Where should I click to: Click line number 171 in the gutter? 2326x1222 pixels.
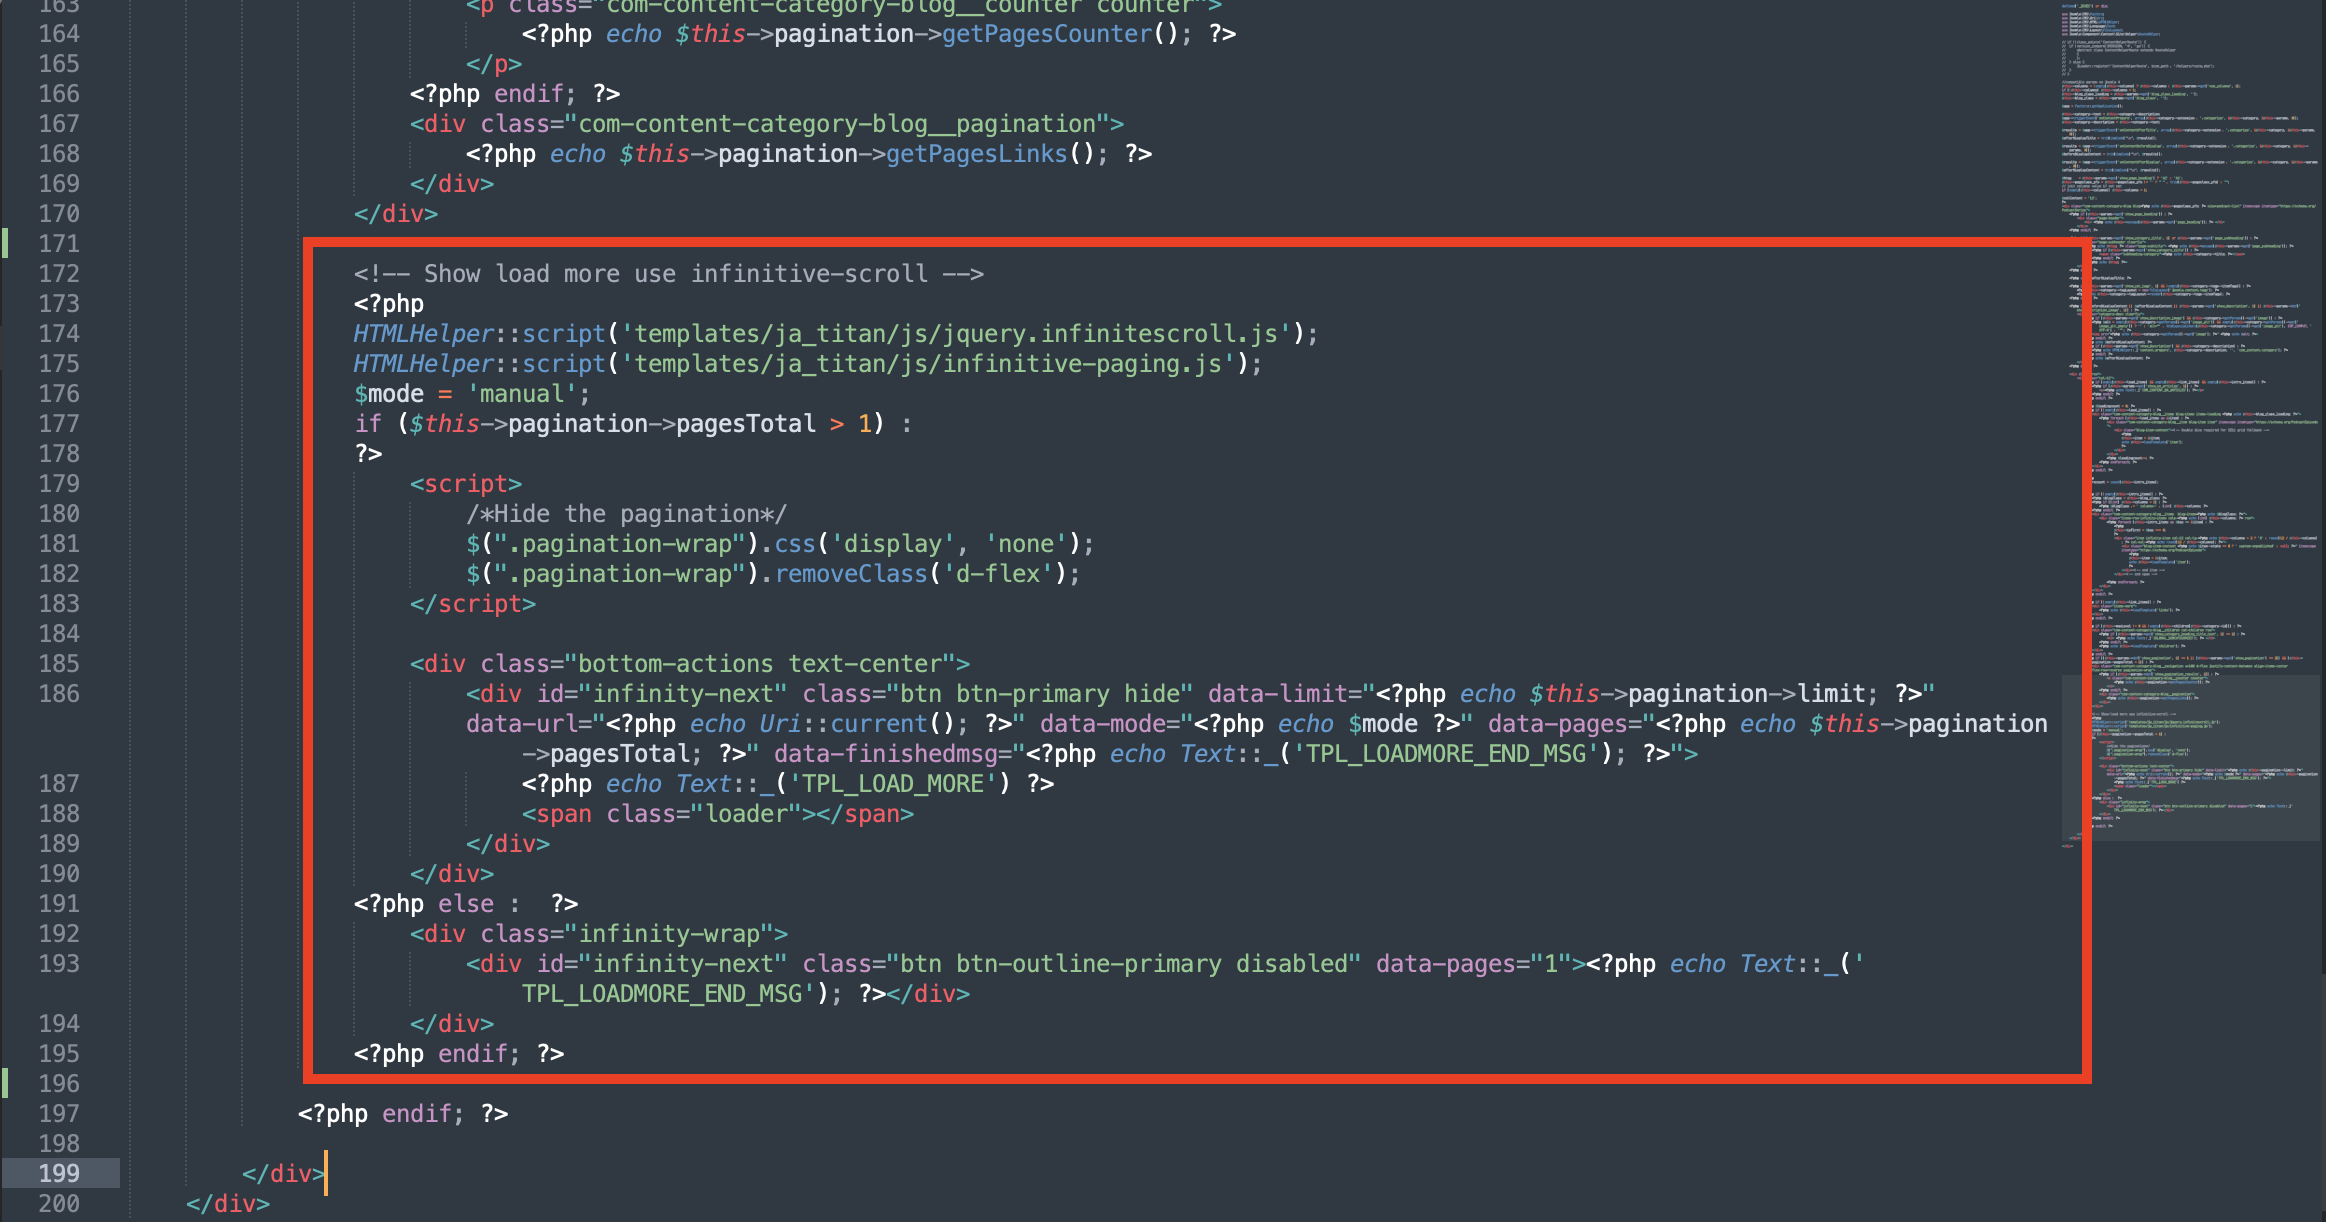pyautogui.click(x=59, y=243)
